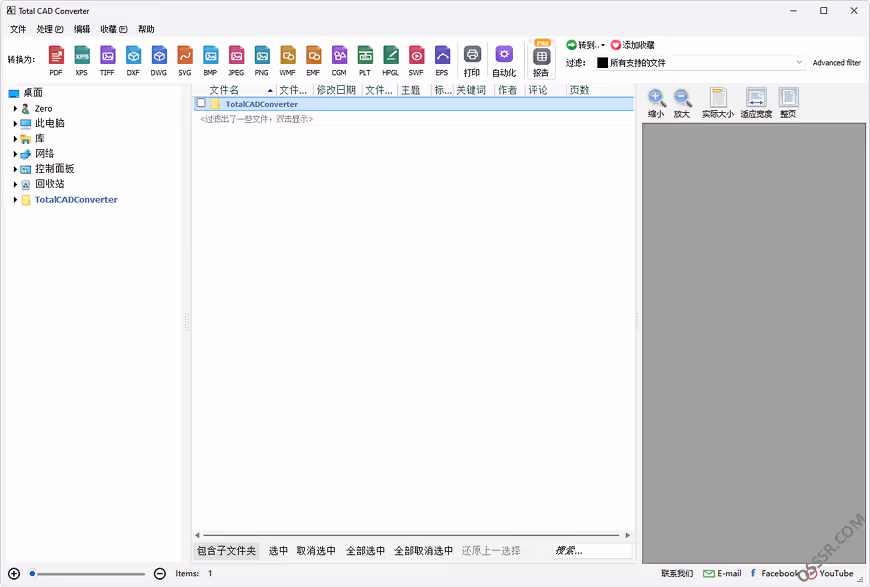Open the YouTube link

[x=831, y=574]
